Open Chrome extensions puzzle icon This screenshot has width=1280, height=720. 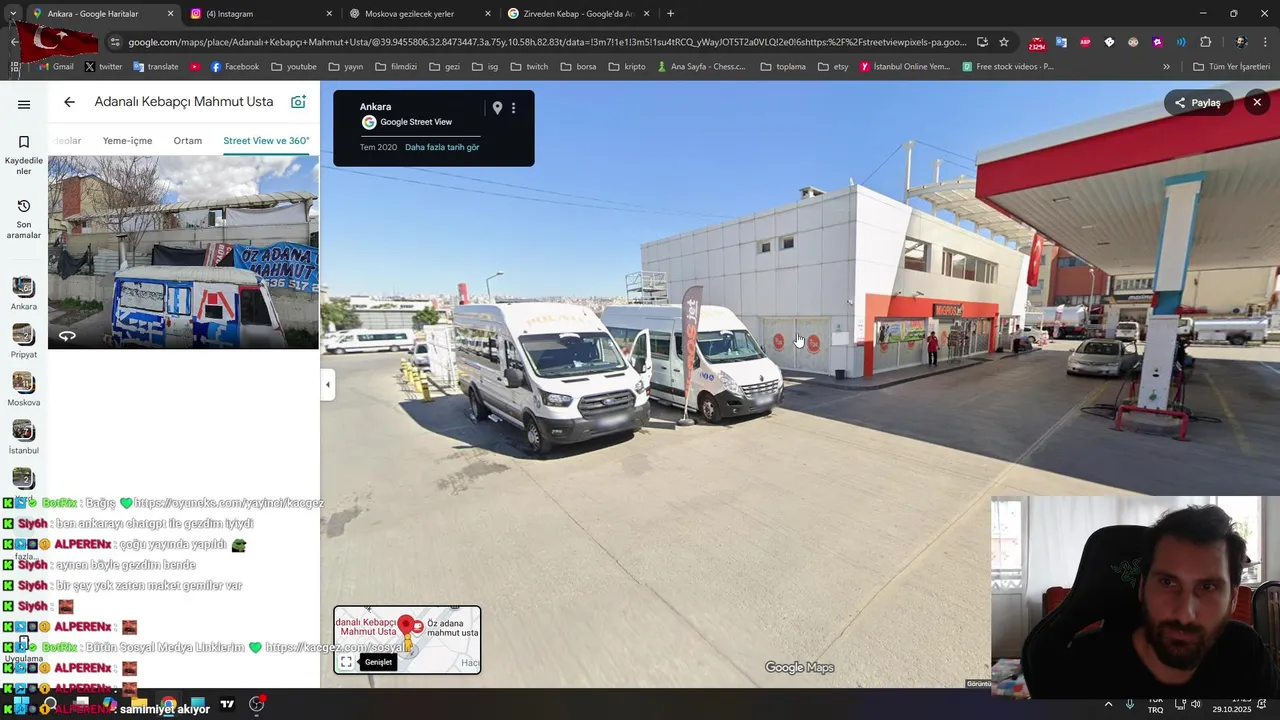(1205, 42)
